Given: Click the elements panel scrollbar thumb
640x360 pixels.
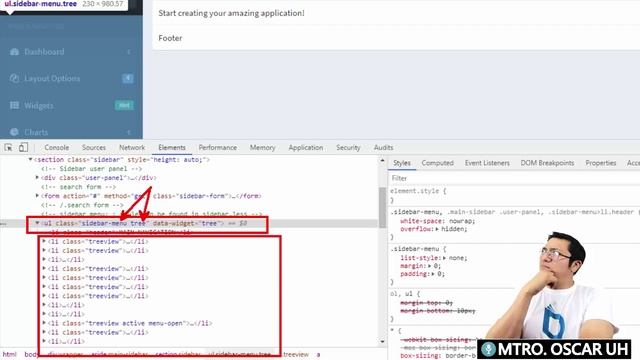Looking at the screenshot, I should point(382,207).
